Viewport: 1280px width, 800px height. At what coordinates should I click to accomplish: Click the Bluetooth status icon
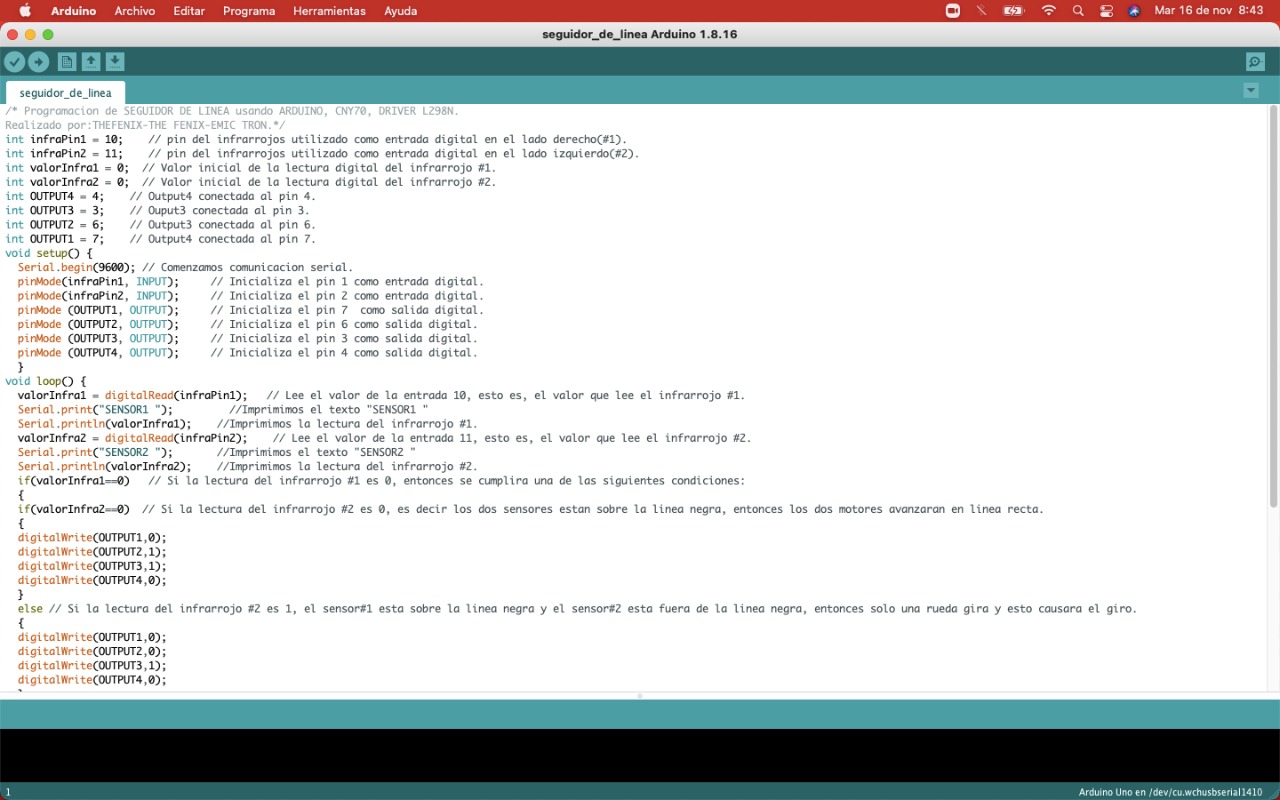(982, 11)
